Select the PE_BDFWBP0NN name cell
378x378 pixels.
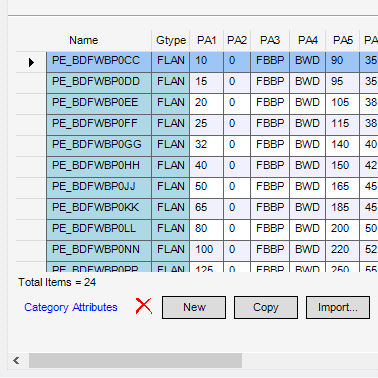(x=99, y=251)
